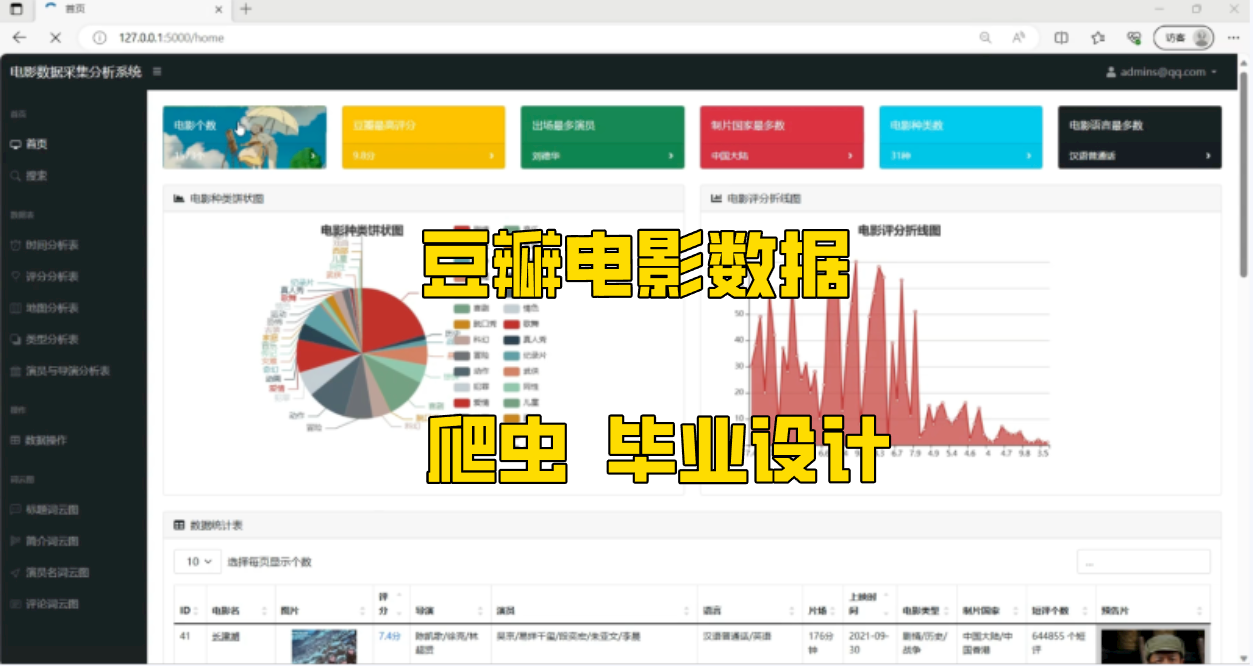
Task: Toggle the sidebar hamburger menu icon
Action: click(157, 72)
